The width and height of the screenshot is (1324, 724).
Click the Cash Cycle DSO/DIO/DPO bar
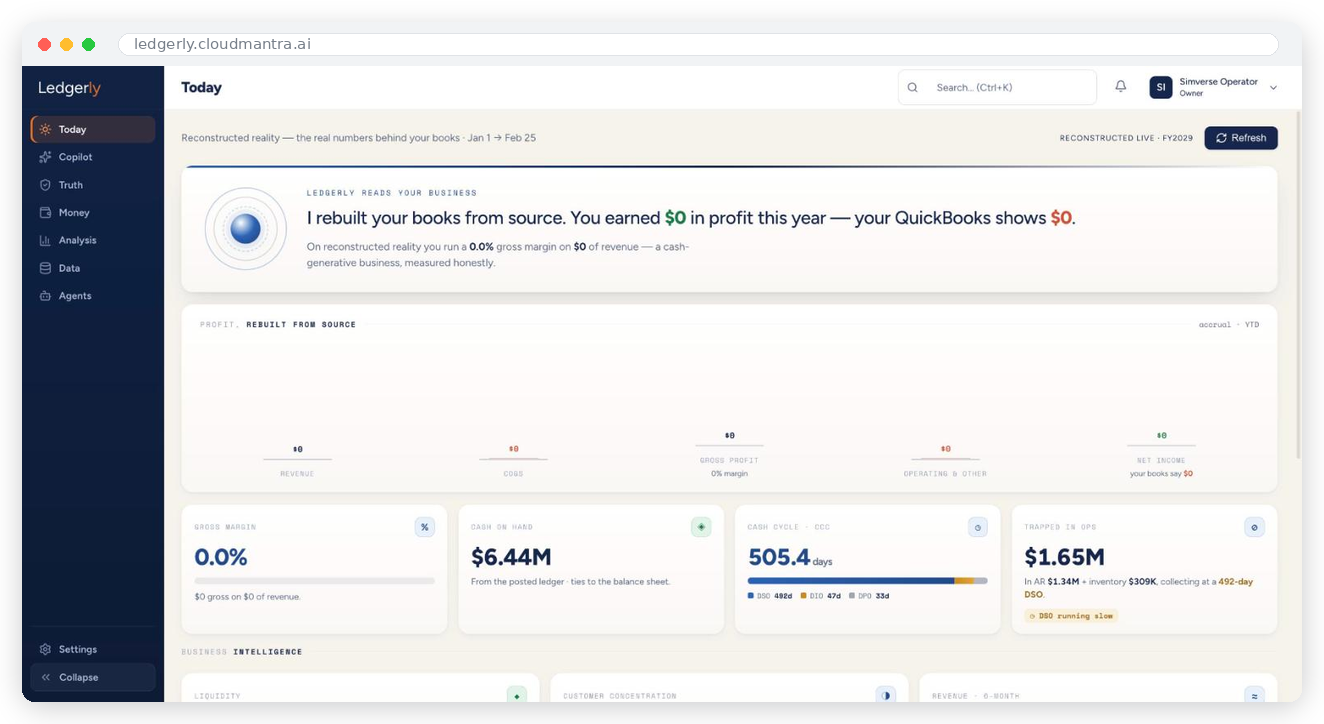point(867,581)
